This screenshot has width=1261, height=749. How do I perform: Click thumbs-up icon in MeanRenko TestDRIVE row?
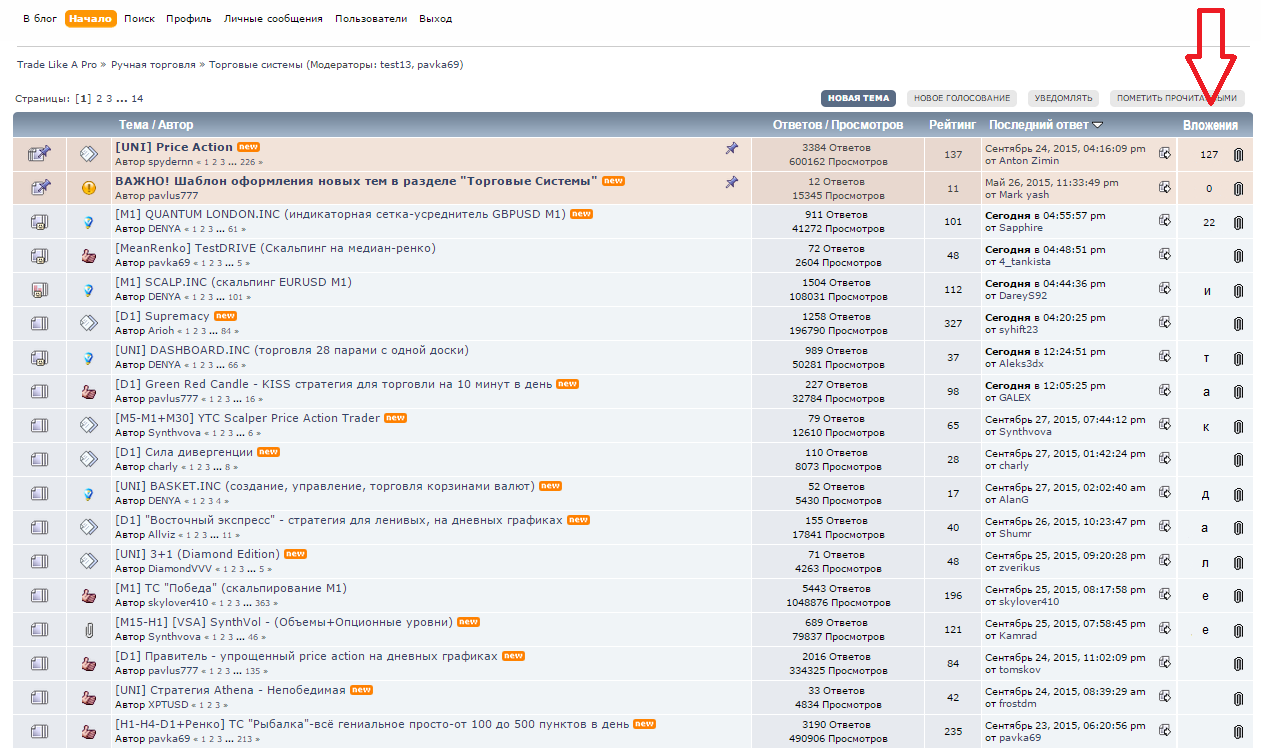click(x=89, y=256)
